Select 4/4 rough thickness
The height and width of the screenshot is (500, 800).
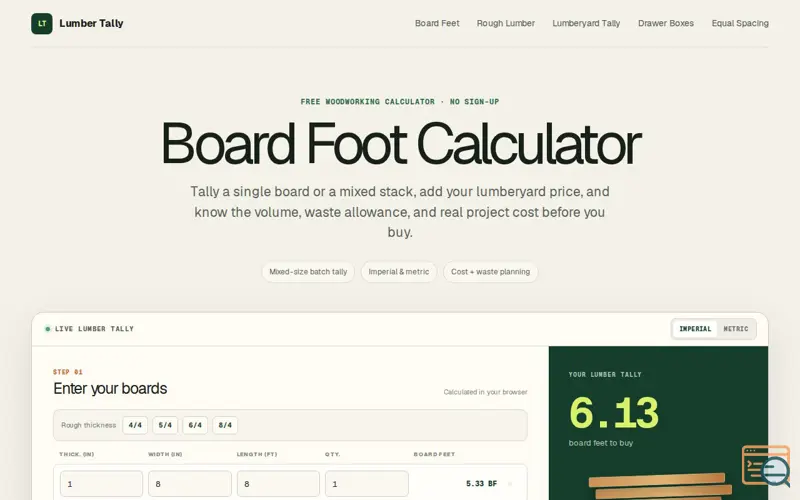[x=135, y=425]
